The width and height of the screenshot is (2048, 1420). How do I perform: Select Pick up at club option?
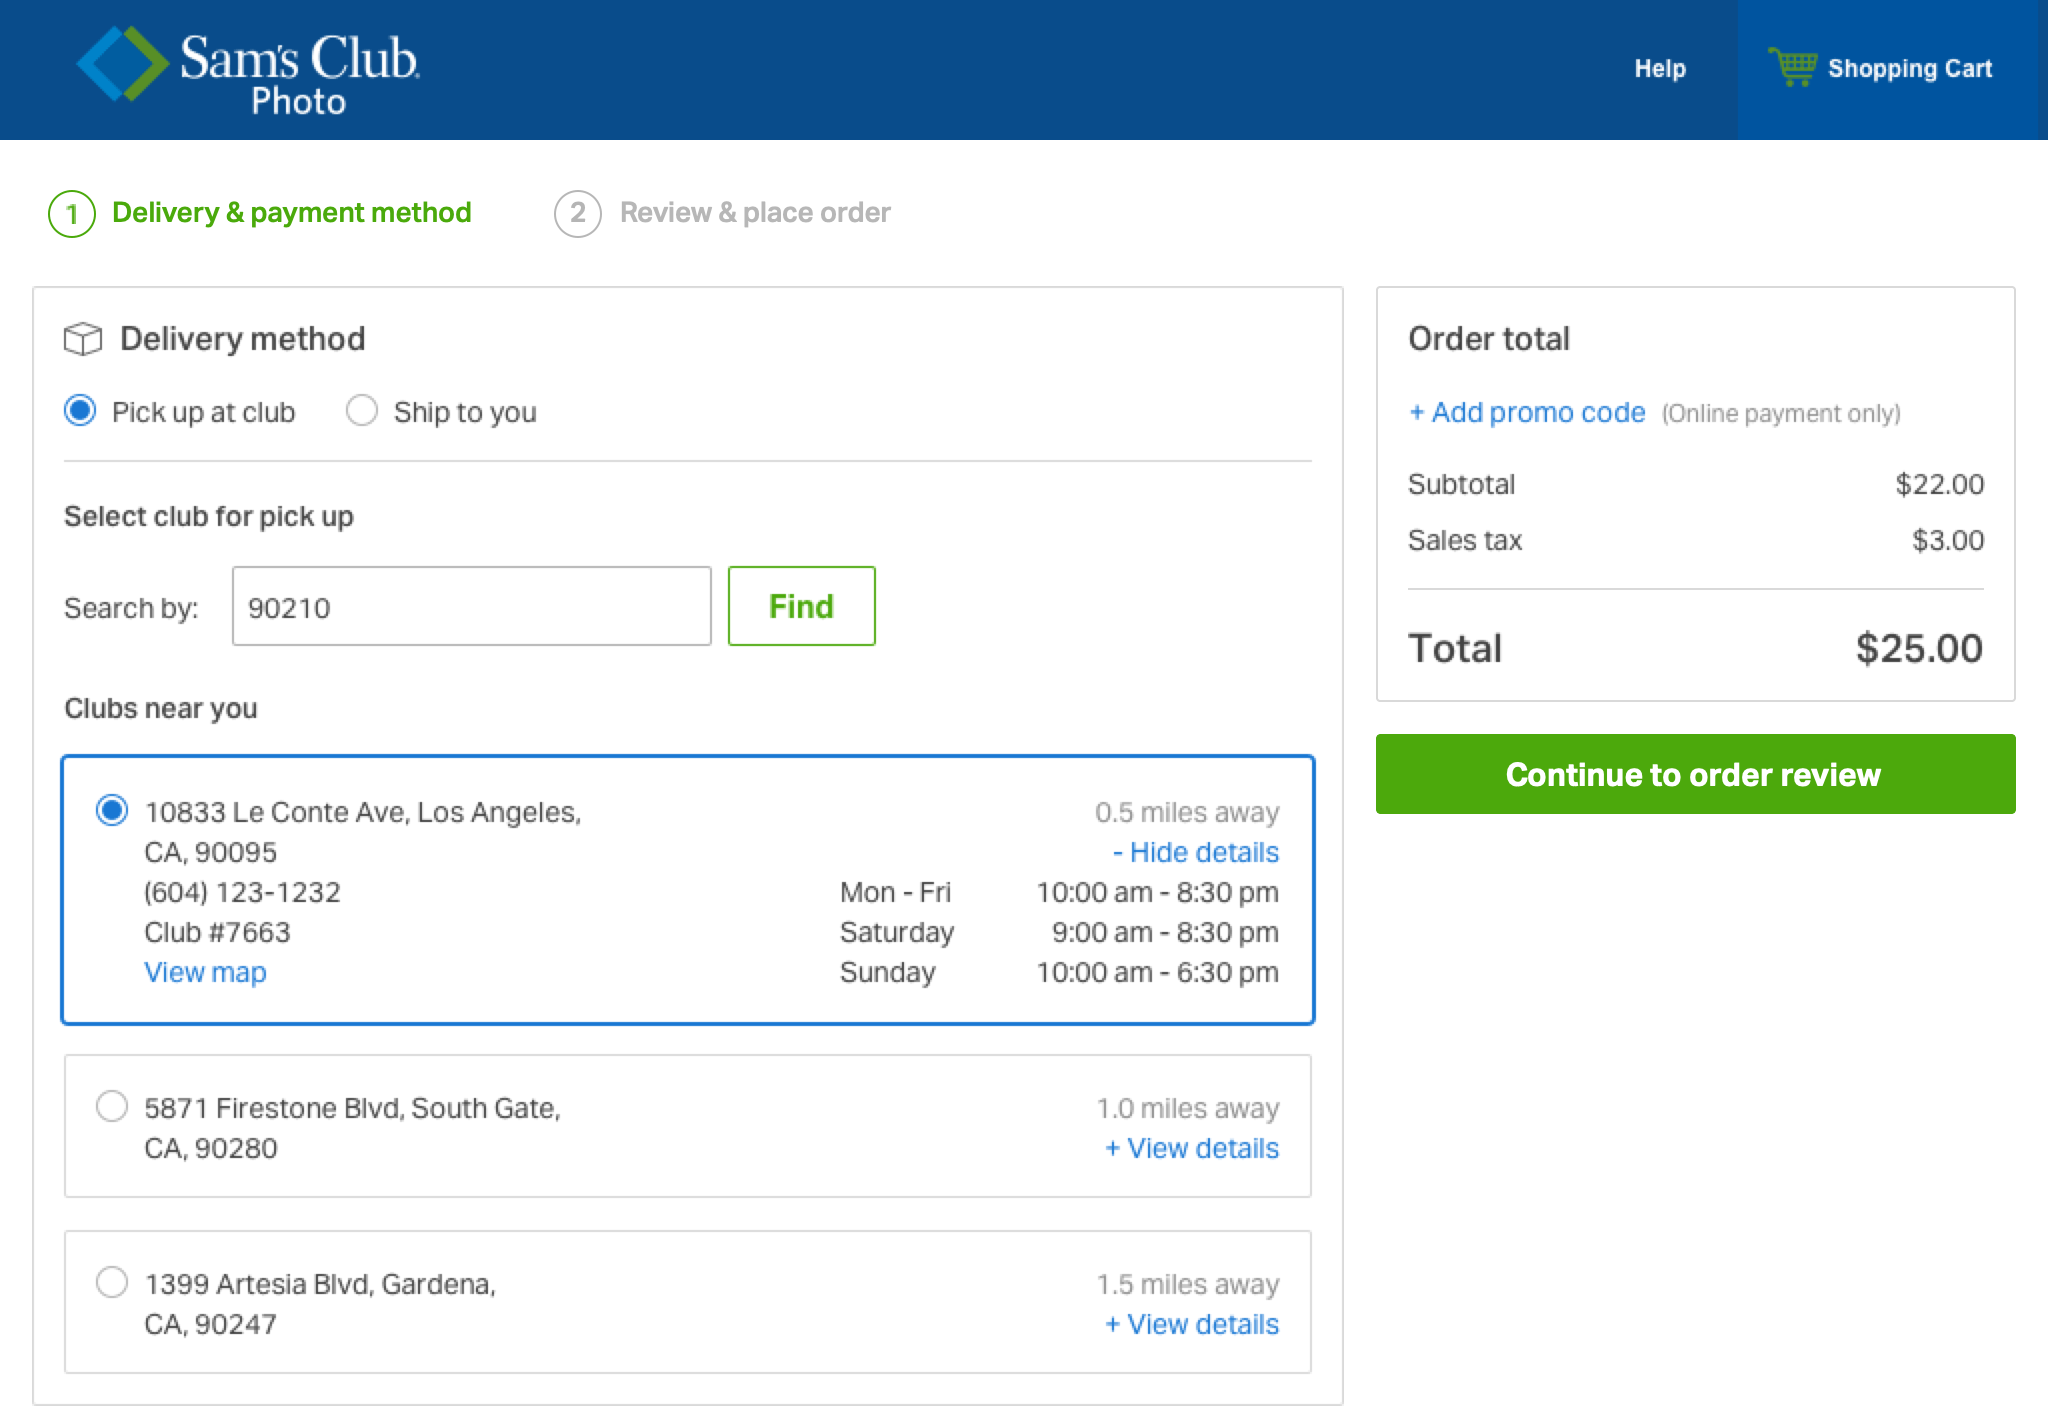pos(80,411)
